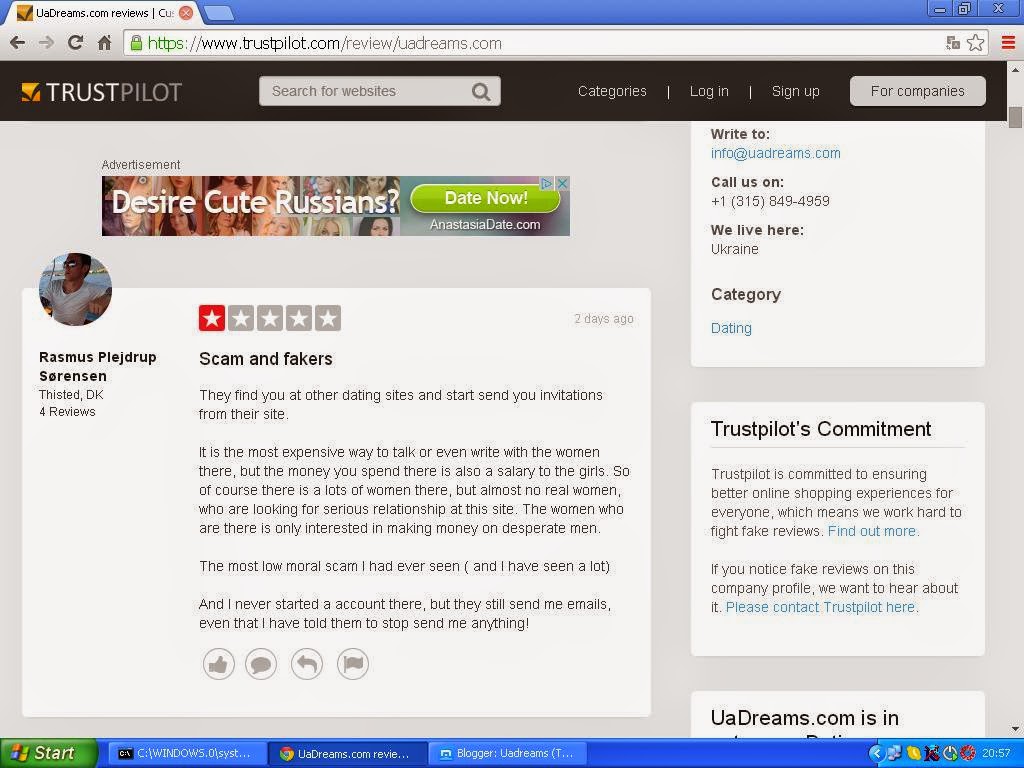The height and width of the screenshot is (768, 1024).
Task: Click the browser forward arrow
Action: tap(46, 43)
